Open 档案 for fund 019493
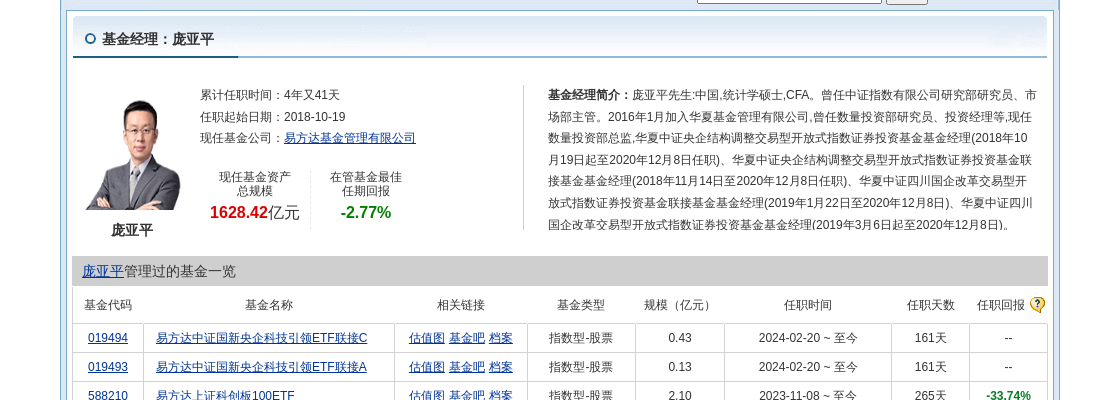This screenshot has width=1120, height=400. pyautogui.click(x=501, y=367)
